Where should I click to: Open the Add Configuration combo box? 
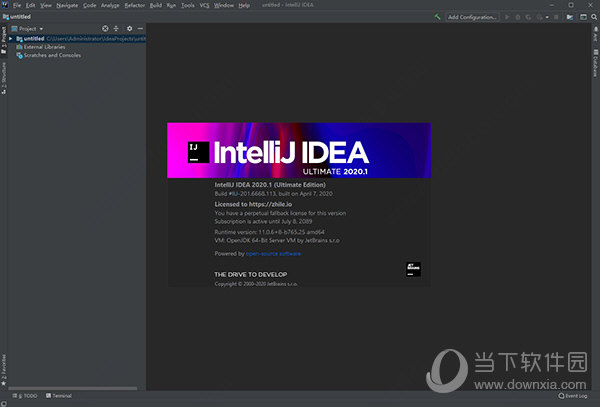472,17
